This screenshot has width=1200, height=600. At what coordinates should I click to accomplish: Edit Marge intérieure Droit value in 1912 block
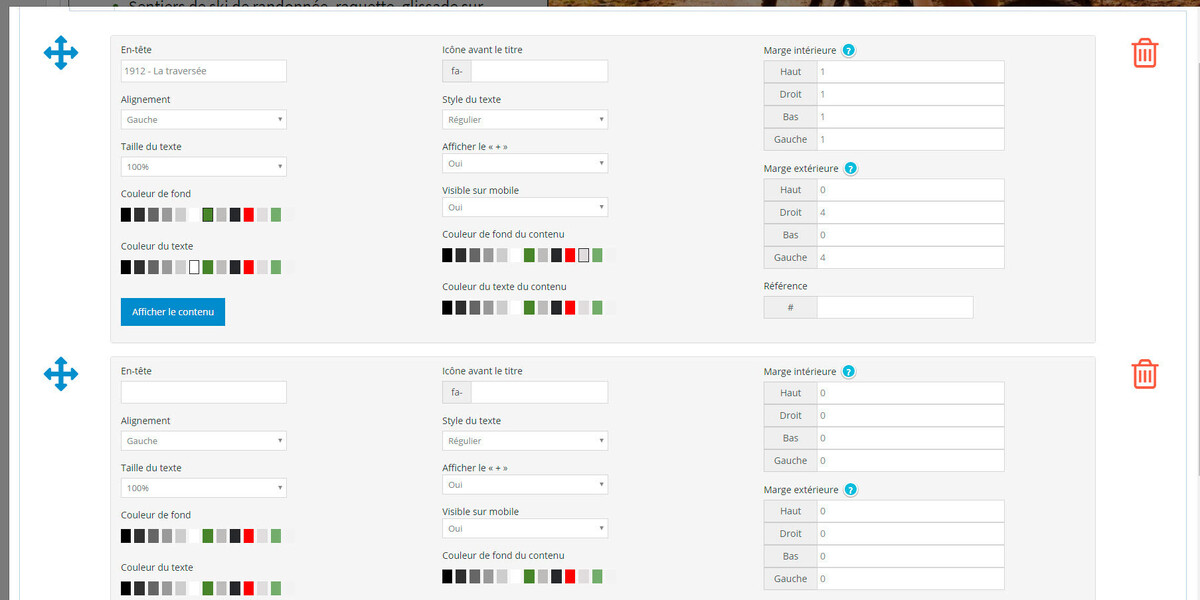(x=910, y=94)
